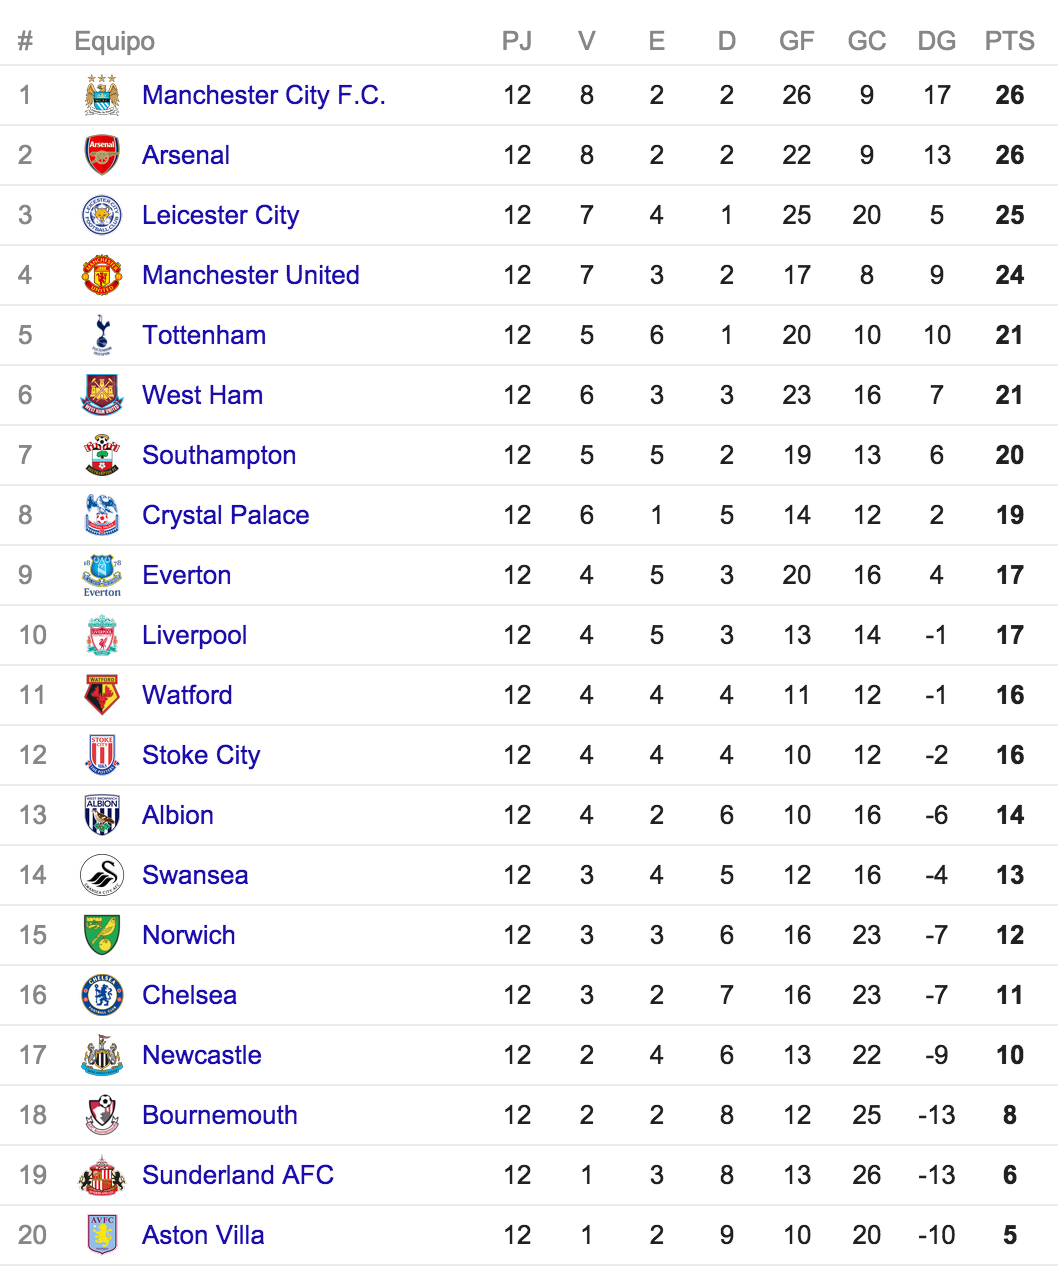1058x1272 pixels.
Task: Open the Leicester City team link
Action: (221, 215)
